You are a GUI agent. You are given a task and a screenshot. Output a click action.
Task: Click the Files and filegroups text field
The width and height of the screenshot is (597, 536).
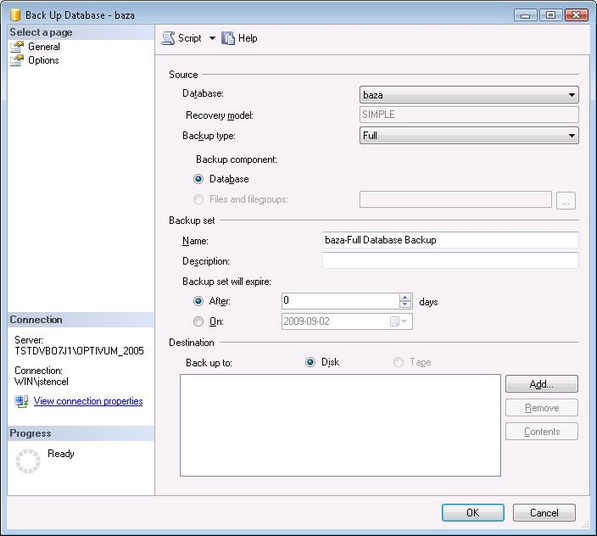[455, 199]
